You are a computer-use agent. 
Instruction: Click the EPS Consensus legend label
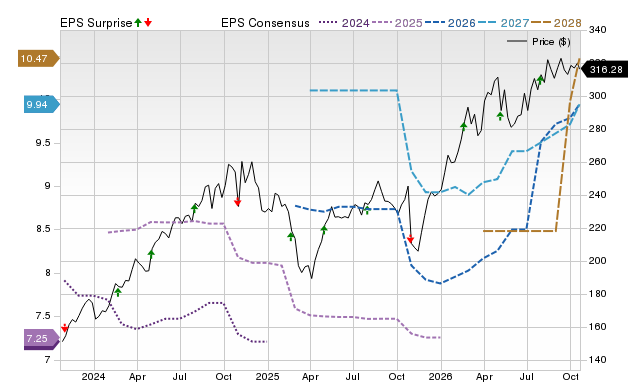[x=265, y=23]
